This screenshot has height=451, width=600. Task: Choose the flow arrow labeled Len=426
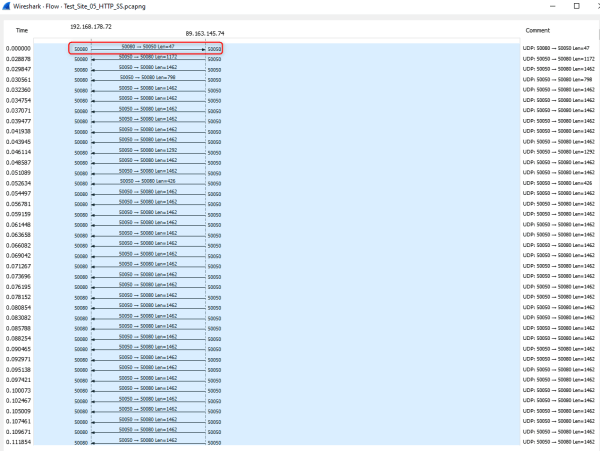147,182
